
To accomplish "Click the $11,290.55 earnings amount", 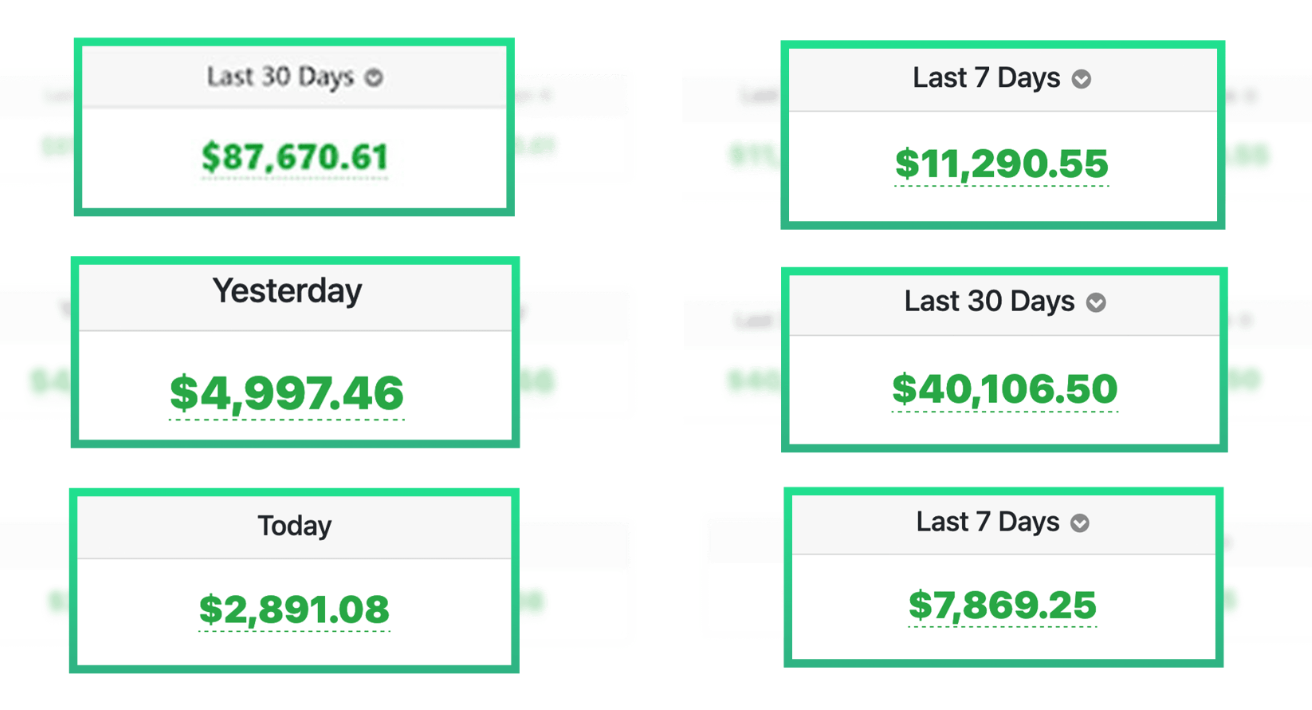I will (x=1002, y=164).
